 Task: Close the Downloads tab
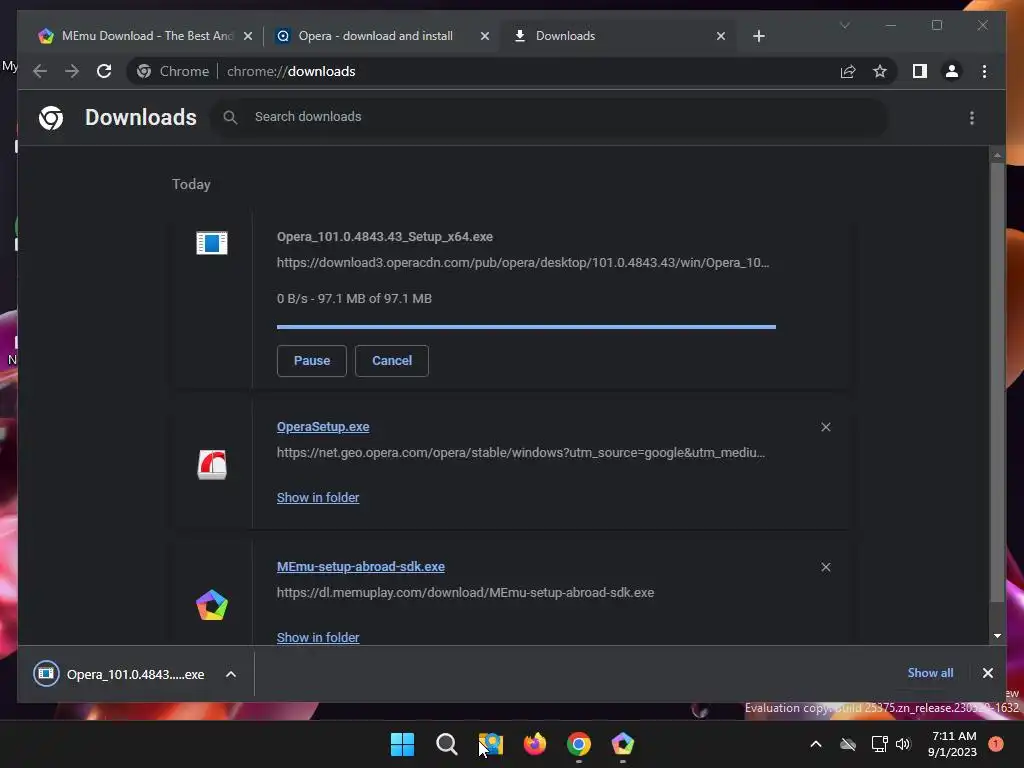click(720, 36)
